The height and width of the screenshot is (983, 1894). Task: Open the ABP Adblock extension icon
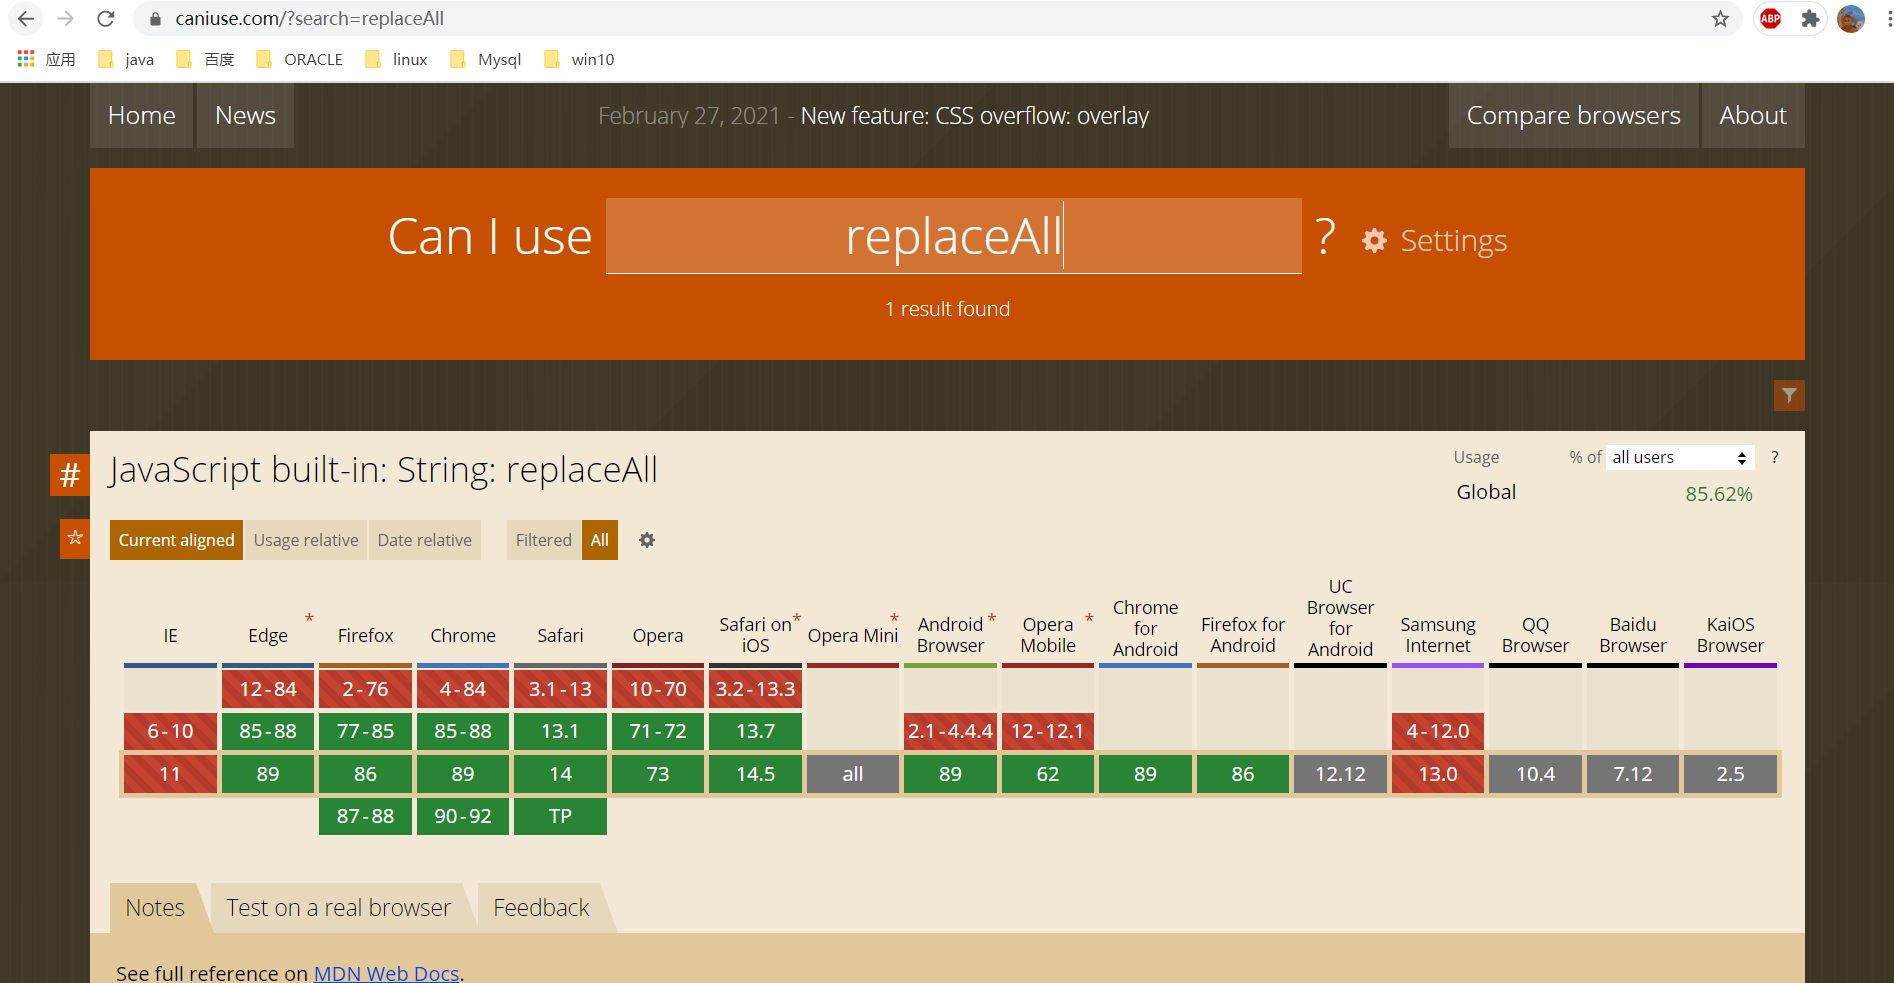[x=1770, y=18]
